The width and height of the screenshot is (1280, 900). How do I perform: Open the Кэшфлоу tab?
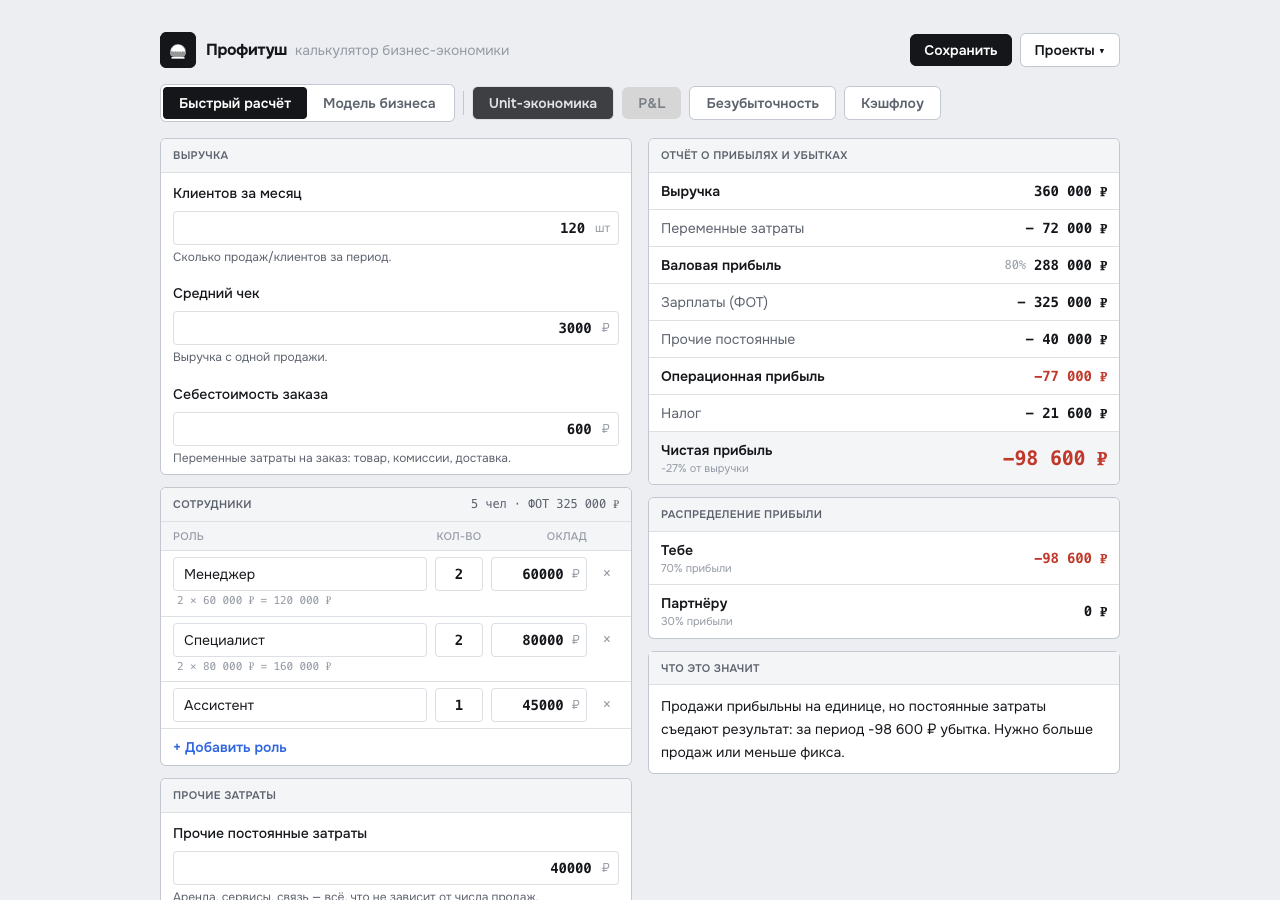(x=892, y=103)
